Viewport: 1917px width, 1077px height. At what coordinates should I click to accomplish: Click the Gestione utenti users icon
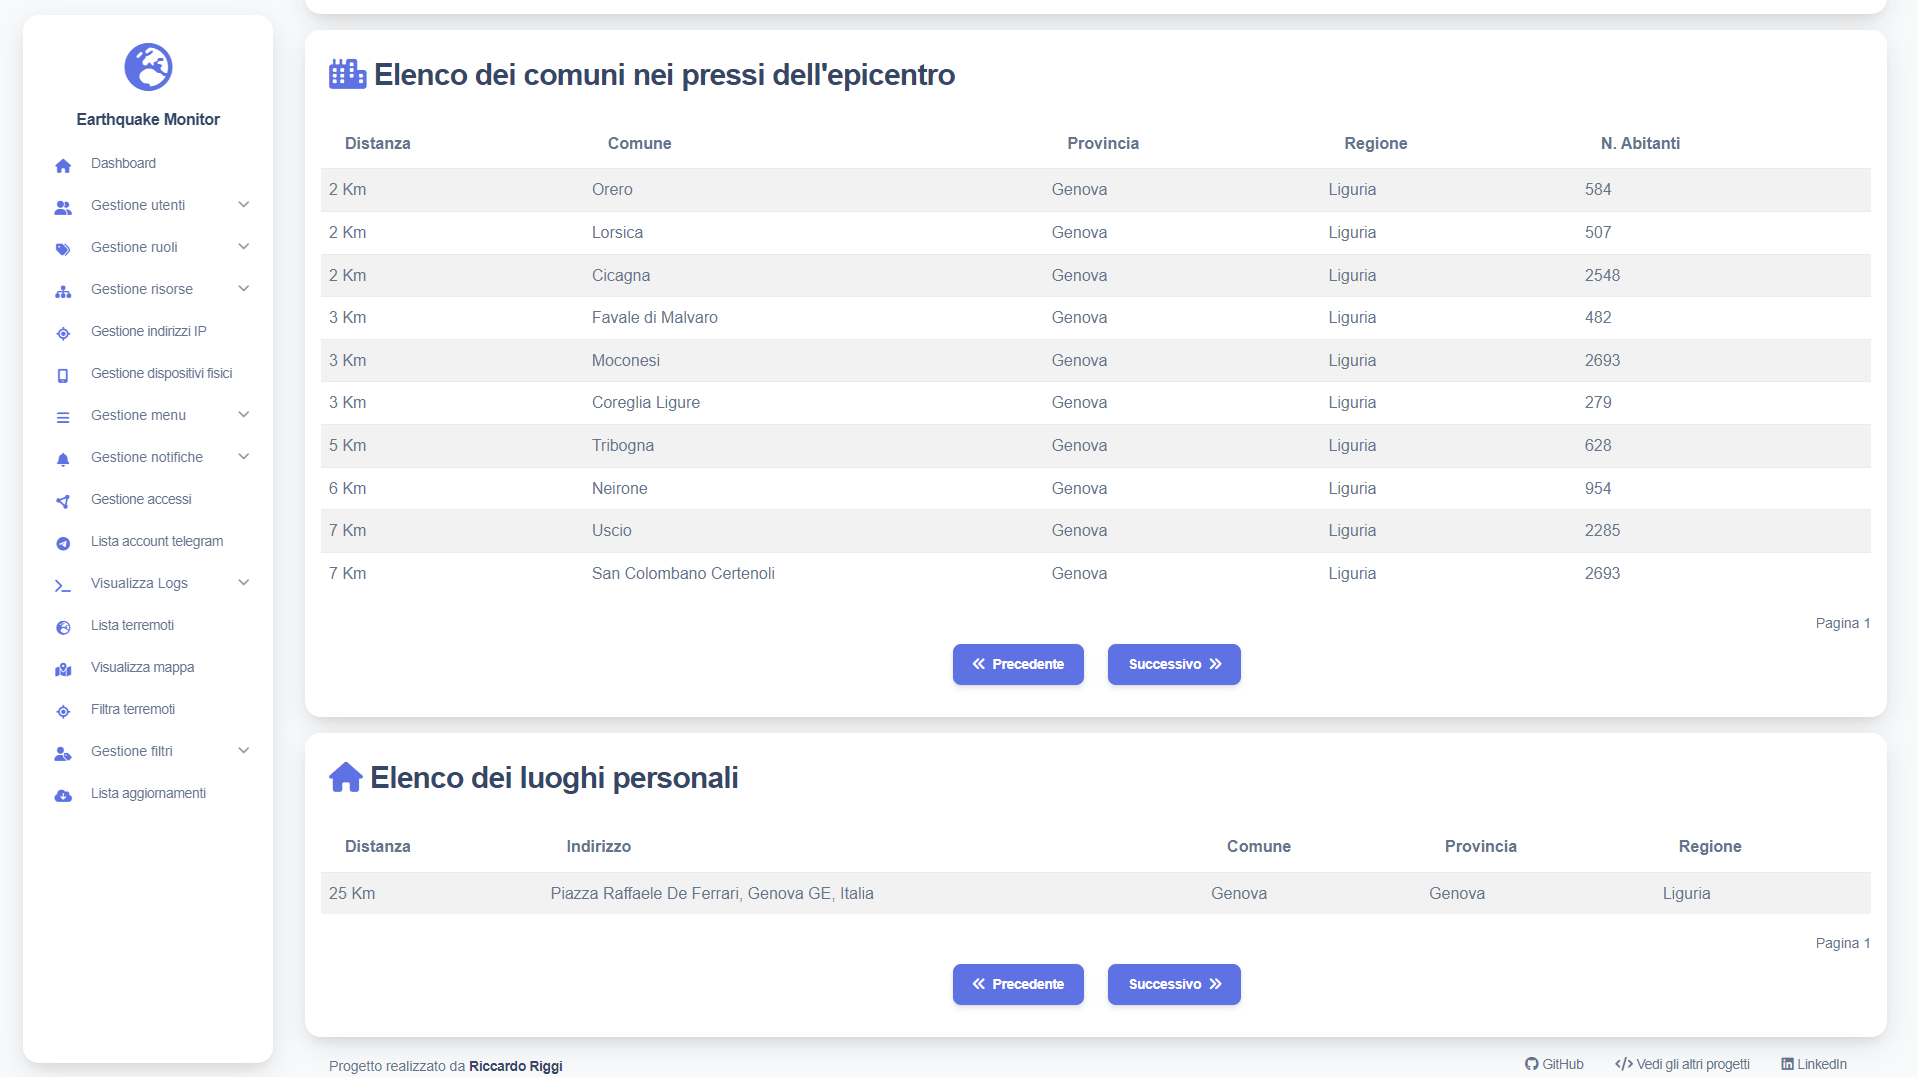click(63, 207)
